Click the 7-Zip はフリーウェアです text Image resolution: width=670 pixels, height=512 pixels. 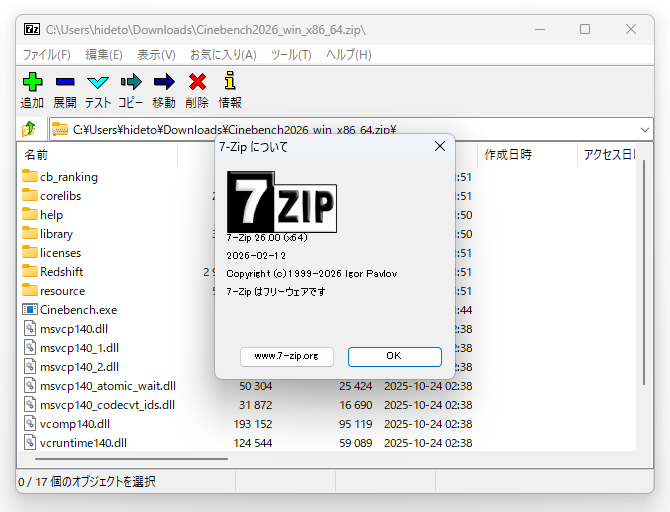(276, 291)
